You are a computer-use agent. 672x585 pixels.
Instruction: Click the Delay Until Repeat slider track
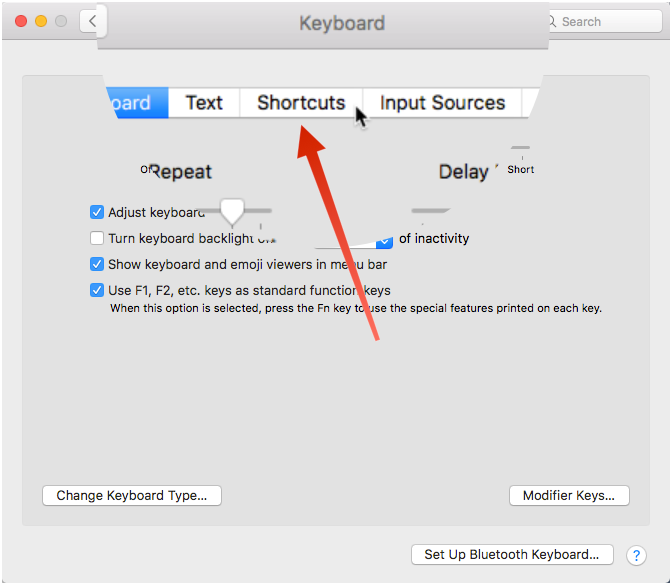click(431, 210)
